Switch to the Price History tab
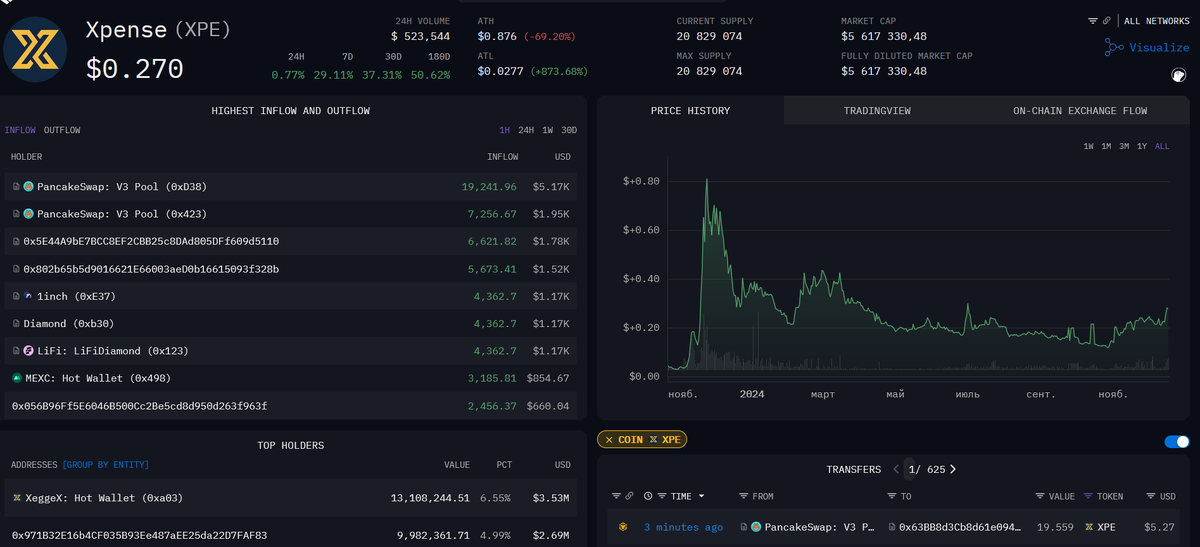The image size is (1200, 547). pos(690,111)
